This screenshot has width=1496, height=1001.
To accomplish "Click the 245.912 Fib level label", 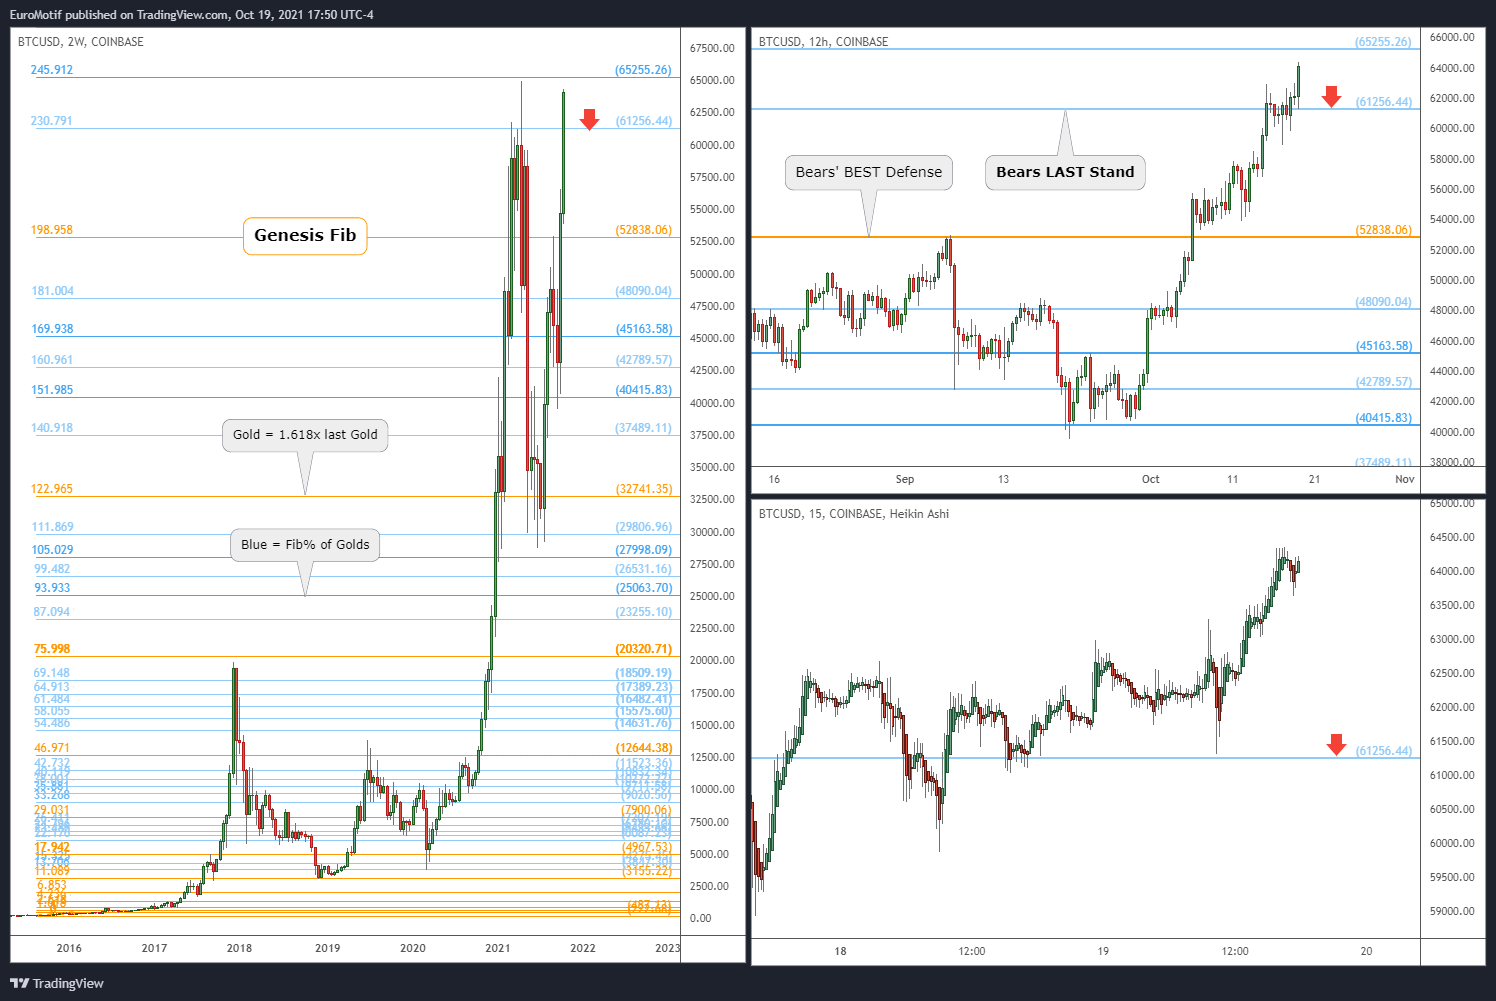I will tap(52, 70).
